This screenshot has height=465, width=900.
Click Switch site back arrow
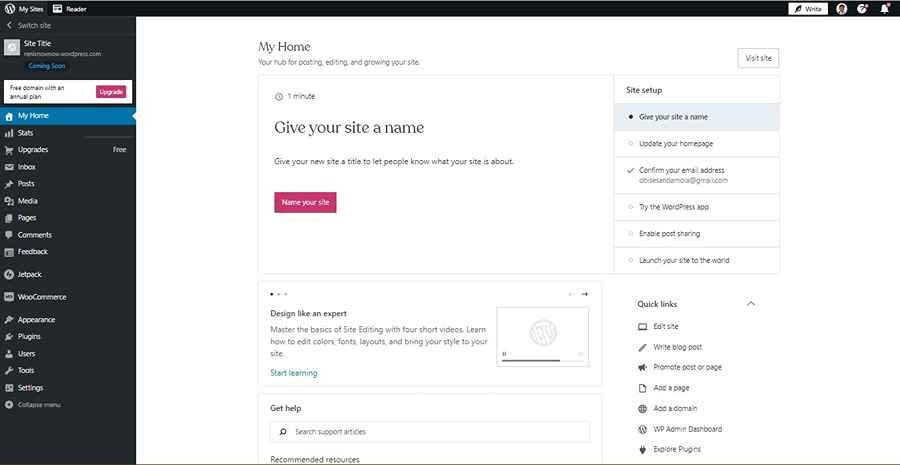click(9, 25)
